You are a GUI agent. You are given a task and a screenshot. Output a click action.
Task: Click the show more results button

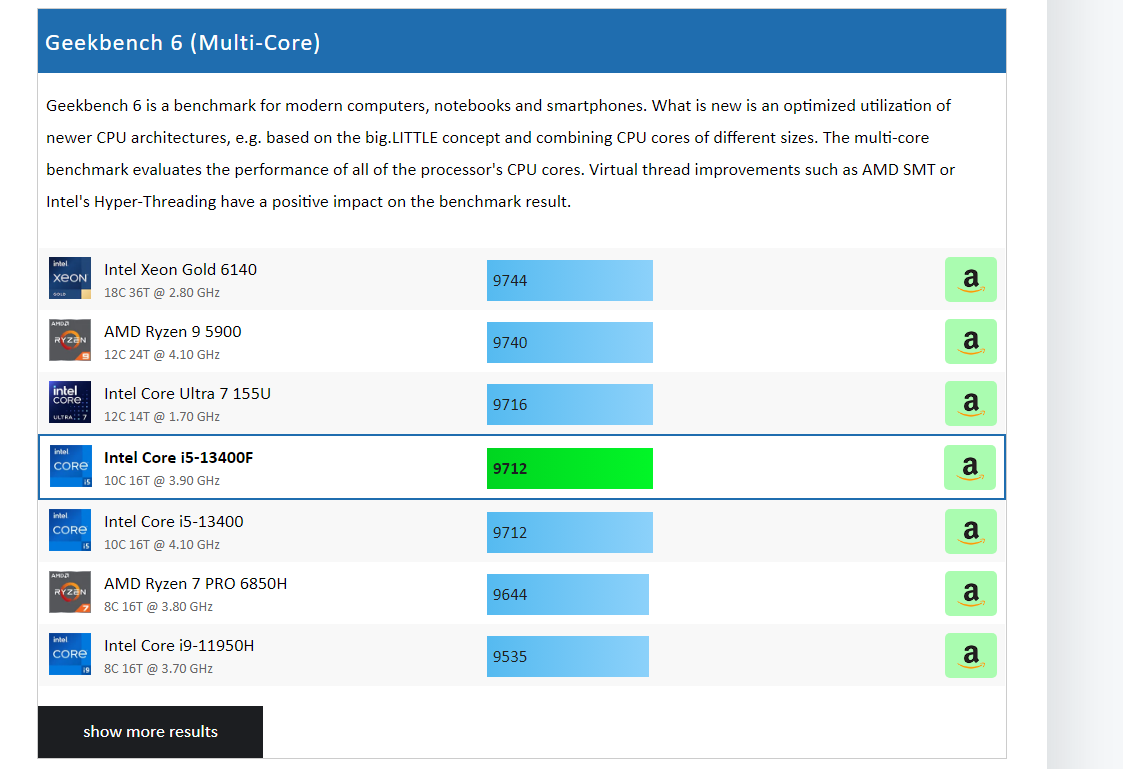pos(150,732)
